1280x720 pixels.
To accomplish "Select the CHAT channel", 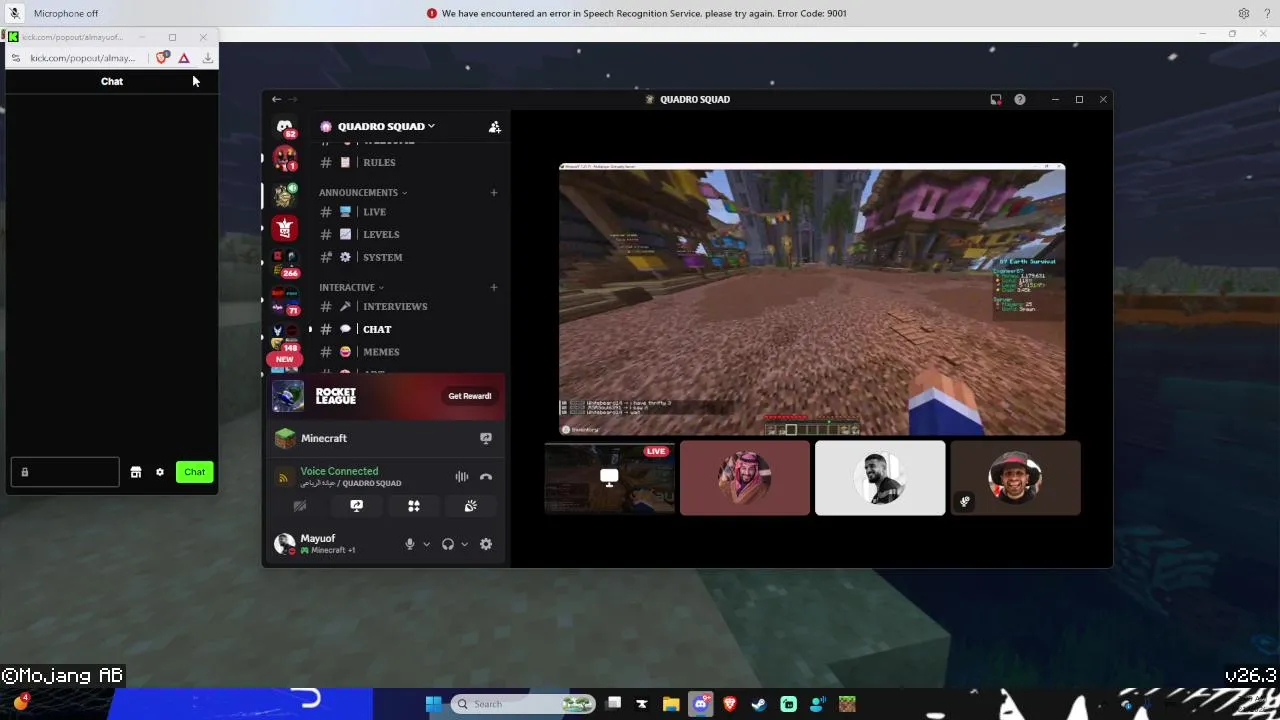I will 377,329.
